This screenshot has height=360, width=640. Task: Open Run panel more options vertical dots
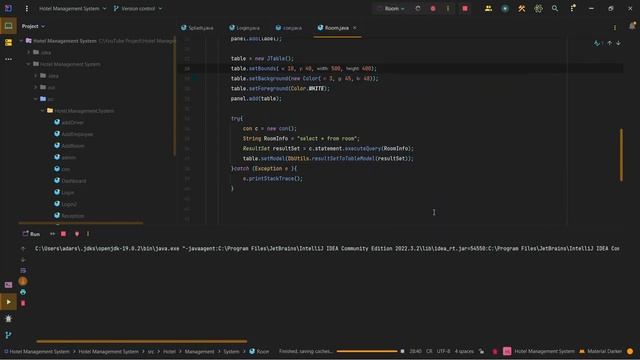click(x=88, y=234)
